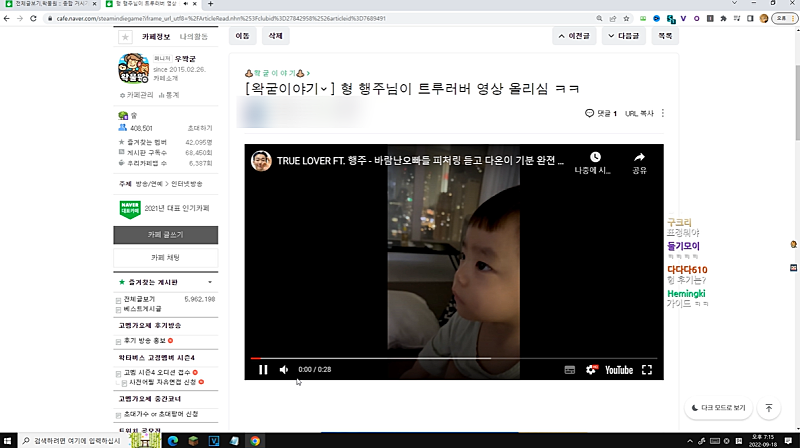Click the video share arrow icon
The height and width of the screenshot is (448, 800).
click(x=639, y=162)
